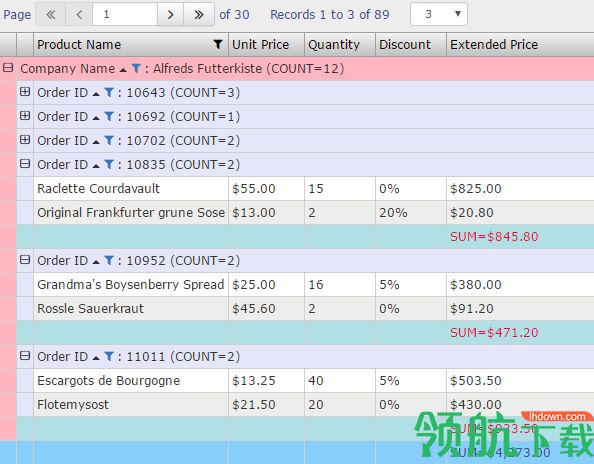Screen dimensions: 594x464
Task: Click the Company Name sort arrow
Action: click(x=123, y=70)
